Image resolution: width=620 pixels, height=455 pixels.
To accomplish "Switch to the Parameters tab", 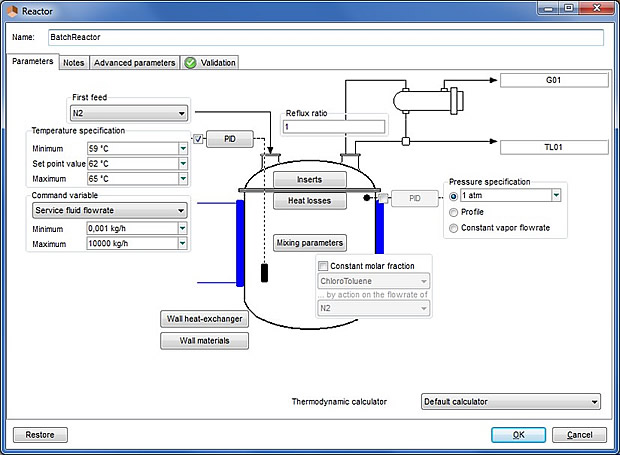I will pyautogui.click(x=32, y=61).
